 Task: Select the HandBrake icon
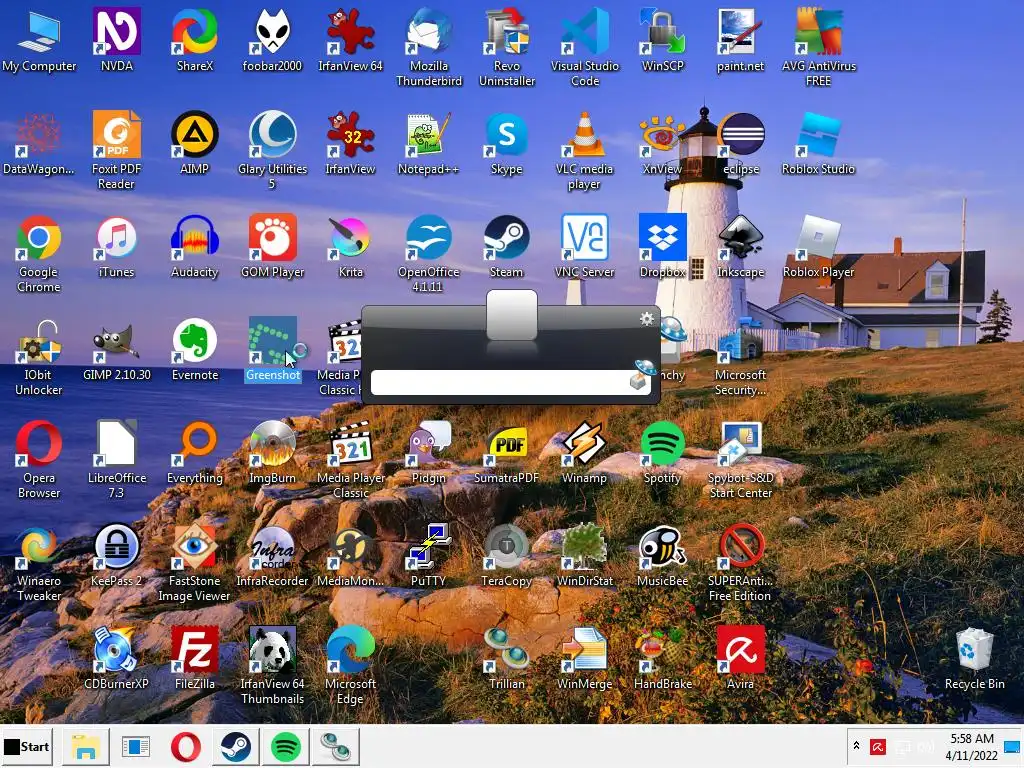pyautogui.click(x=662, y=658)
